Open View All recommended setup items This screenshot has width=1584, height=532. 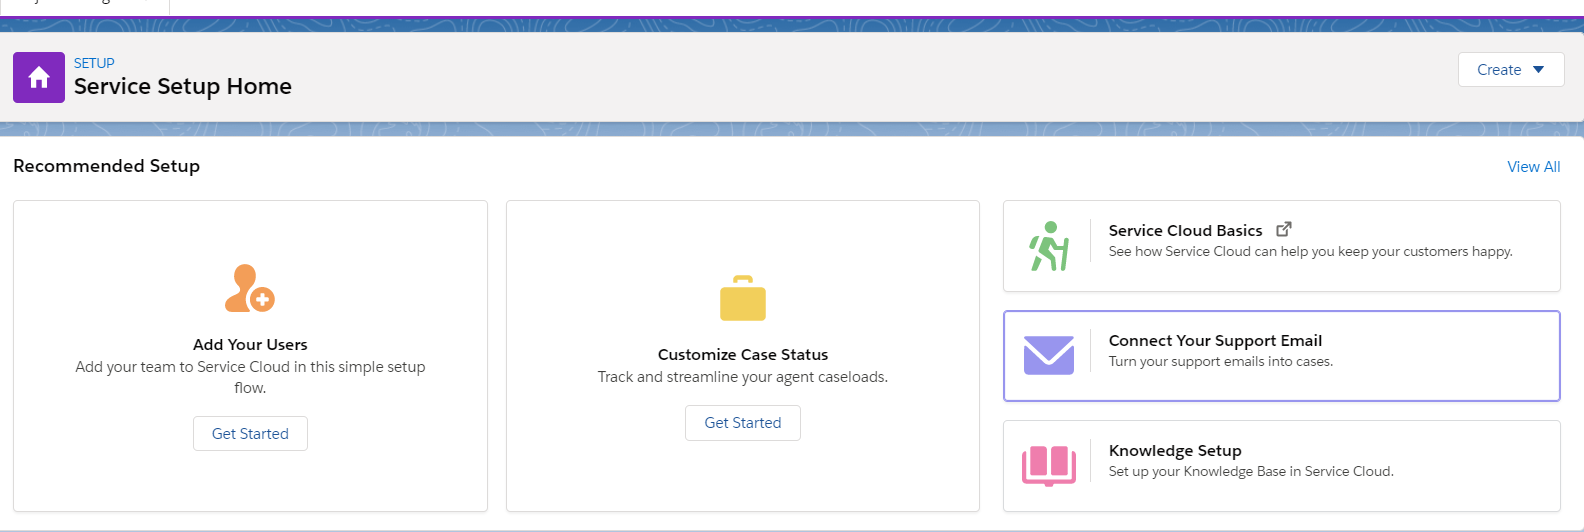point(1533,167)
